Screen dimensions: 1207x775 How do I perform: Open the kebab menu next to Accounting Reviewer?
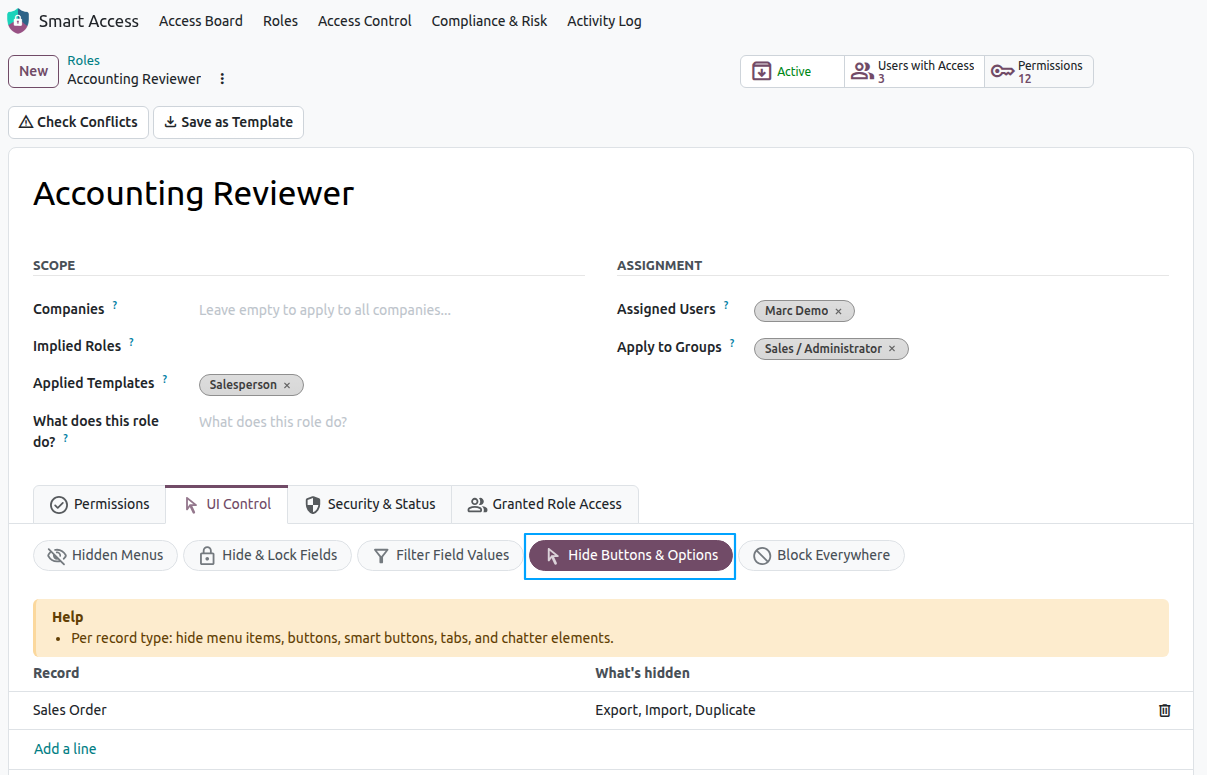[222, 79]
